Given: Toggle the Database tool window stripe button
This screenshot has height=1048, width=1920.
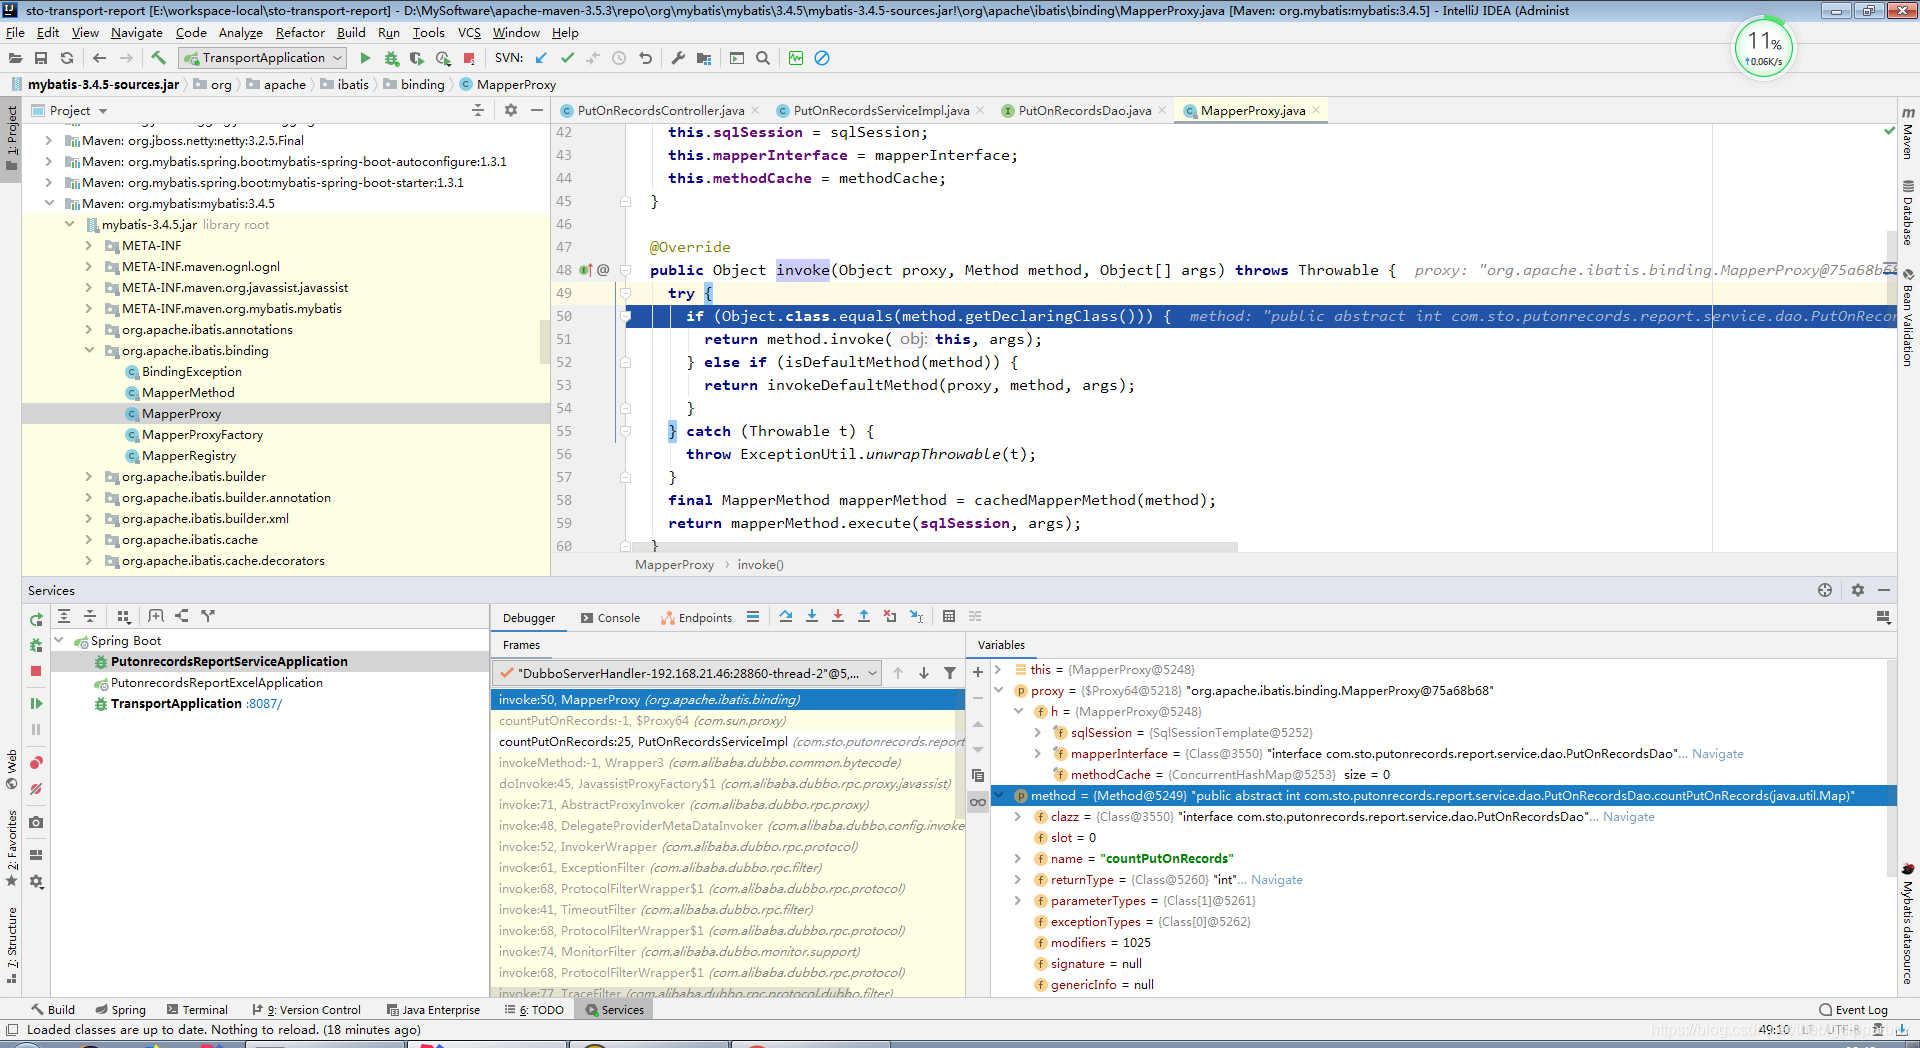Looking at the screenshot, I should [1908, 212].
